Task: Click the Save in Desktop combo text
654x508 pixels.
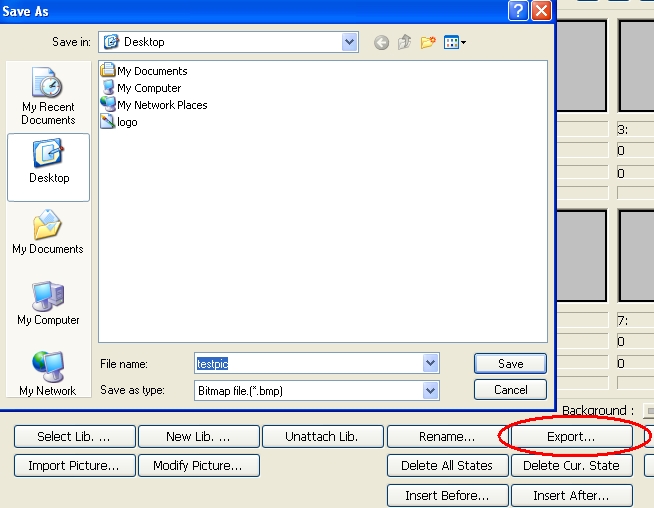Action: (x=144, y=42)
